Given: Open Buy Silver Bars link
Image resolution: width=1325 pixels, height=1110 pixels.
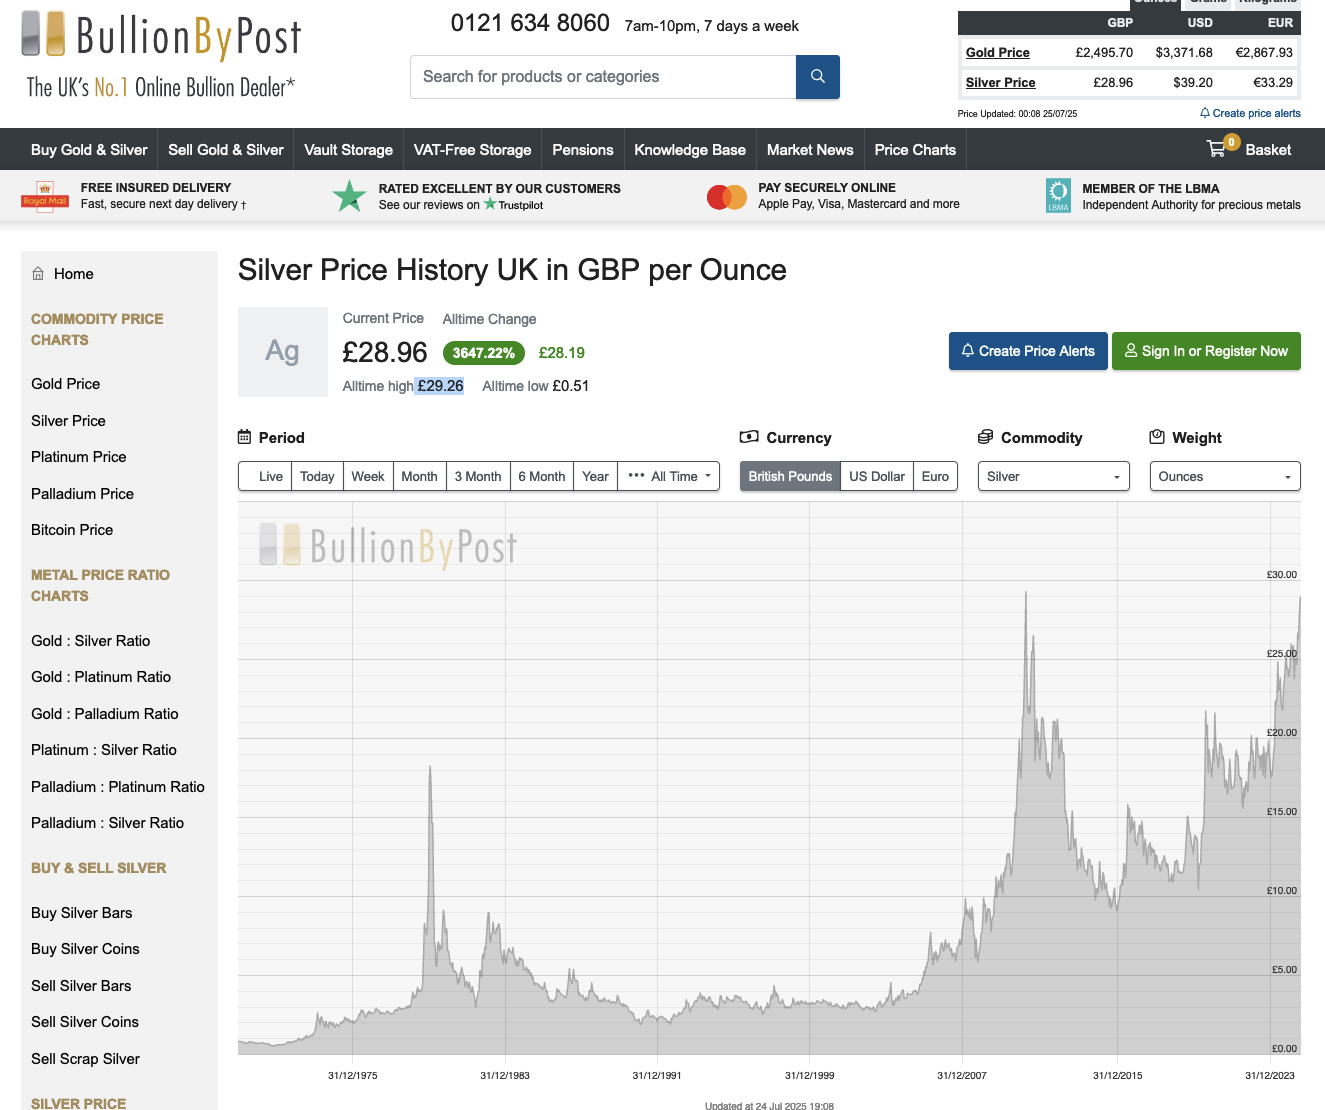Looking at the screenshot, I should (82, 913).
